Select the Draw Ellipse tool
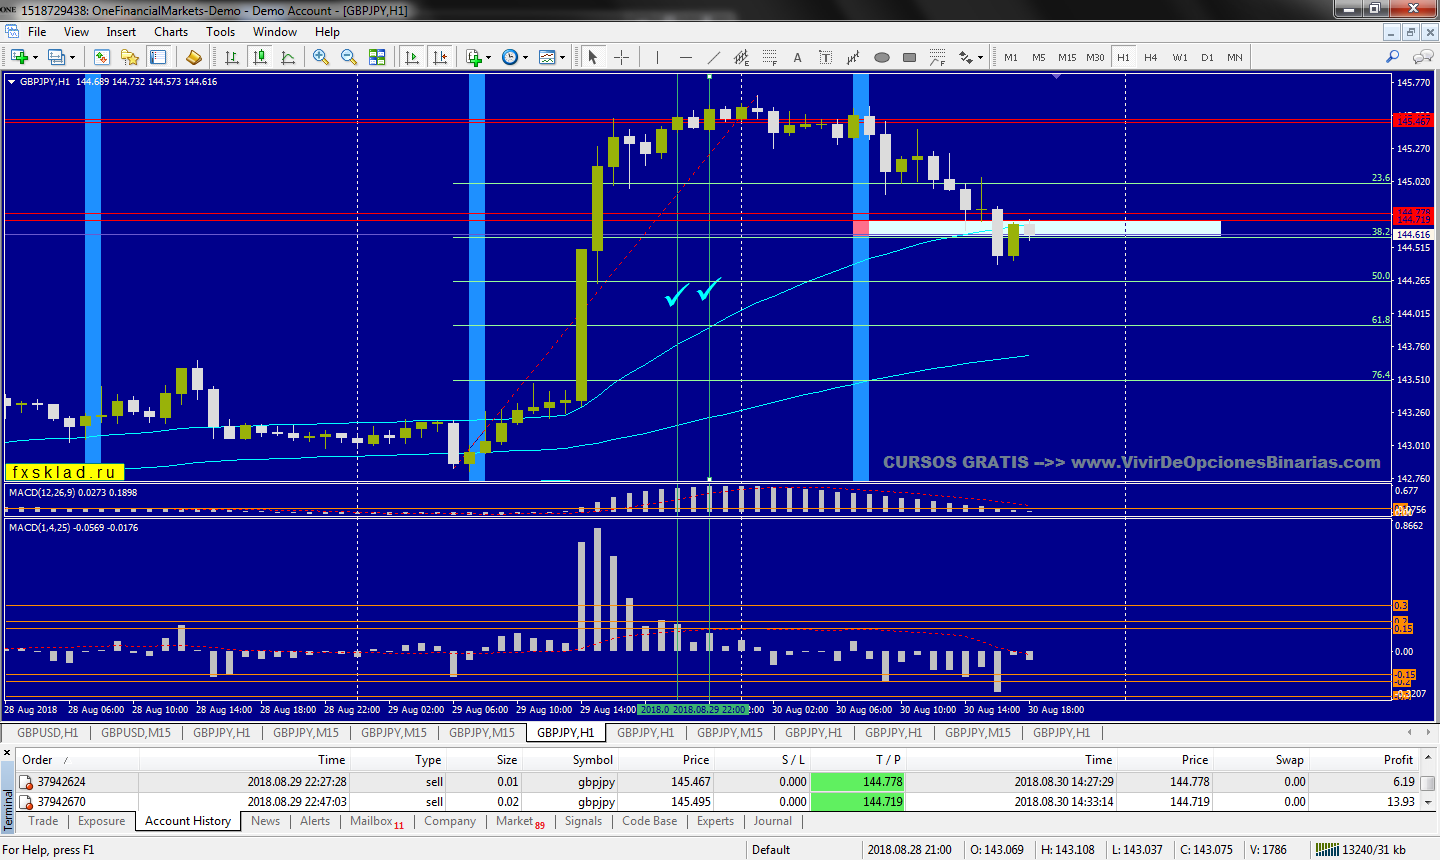The image size is (1440, 860). (x=881, y=57)
